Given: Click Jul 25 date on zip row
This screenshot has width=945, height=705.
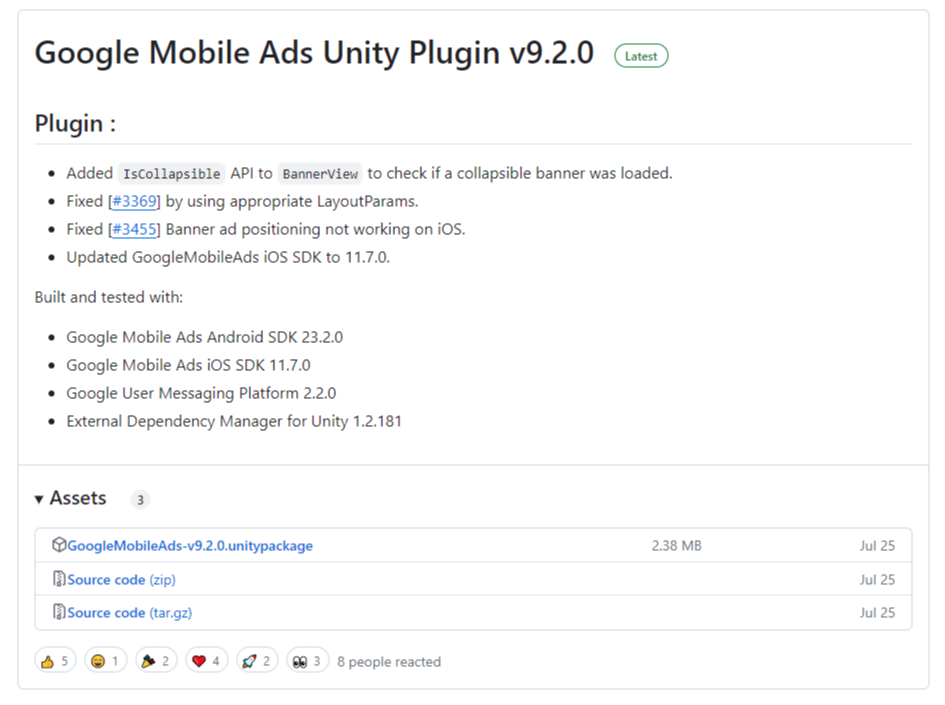Looking at the screenshot, I should [x=877, y=579].
